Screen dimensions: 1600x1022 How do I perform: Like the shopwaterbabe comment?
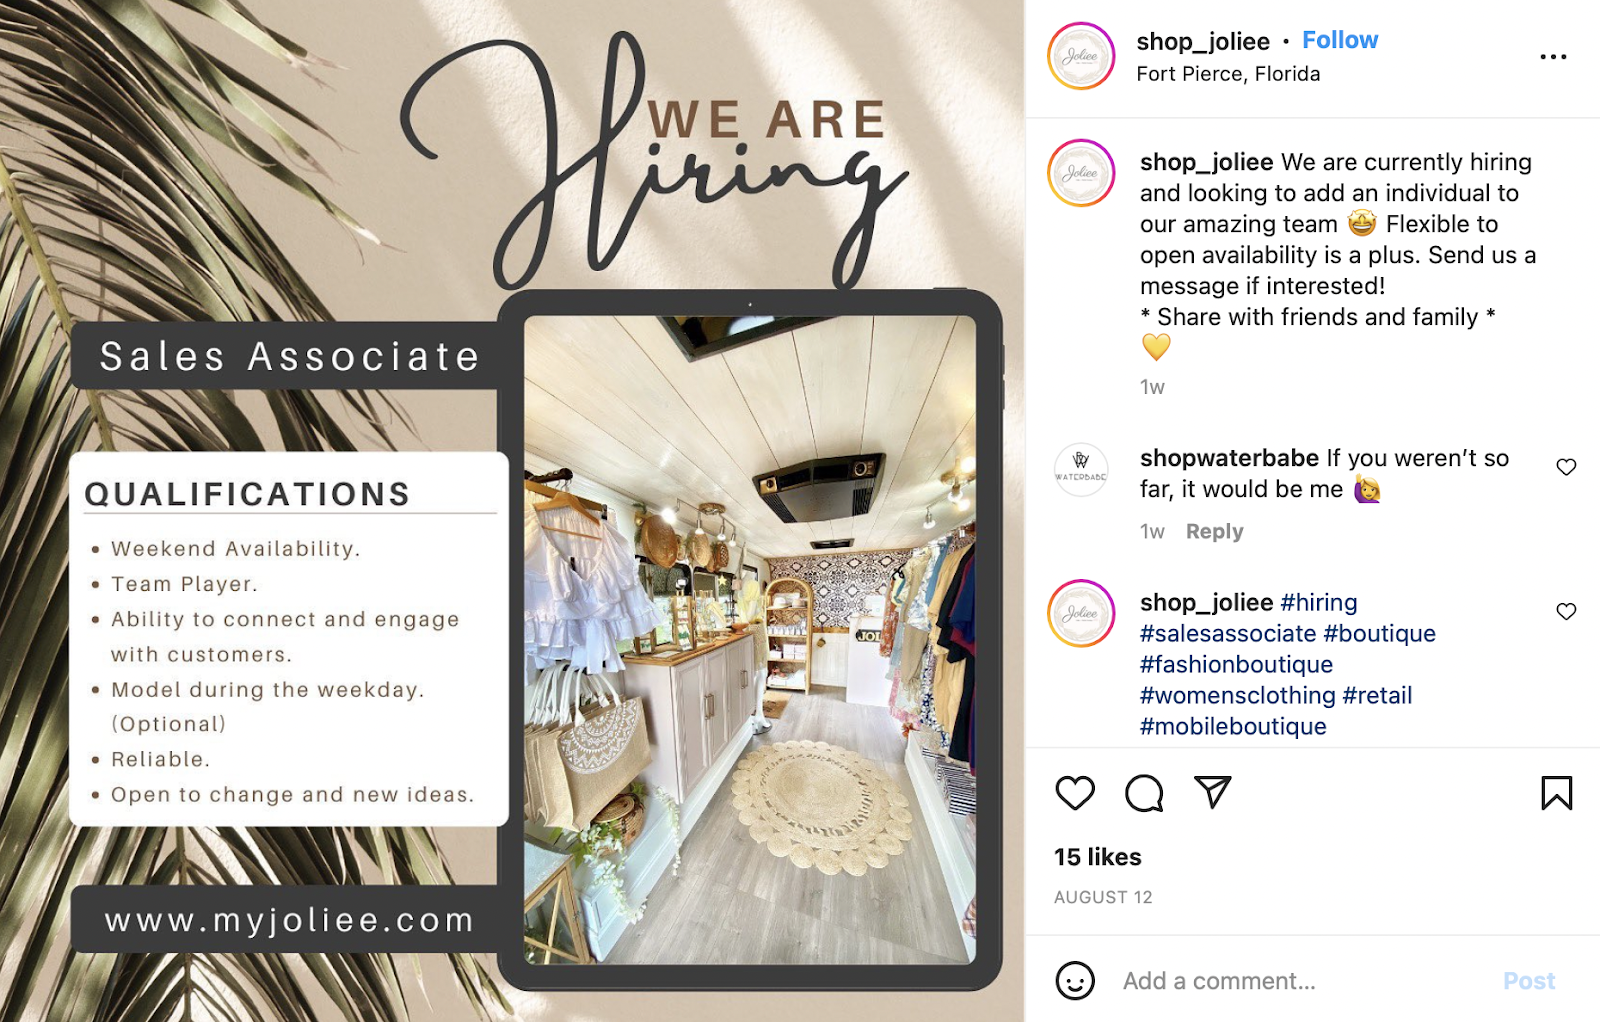[x=1566, y=467]
